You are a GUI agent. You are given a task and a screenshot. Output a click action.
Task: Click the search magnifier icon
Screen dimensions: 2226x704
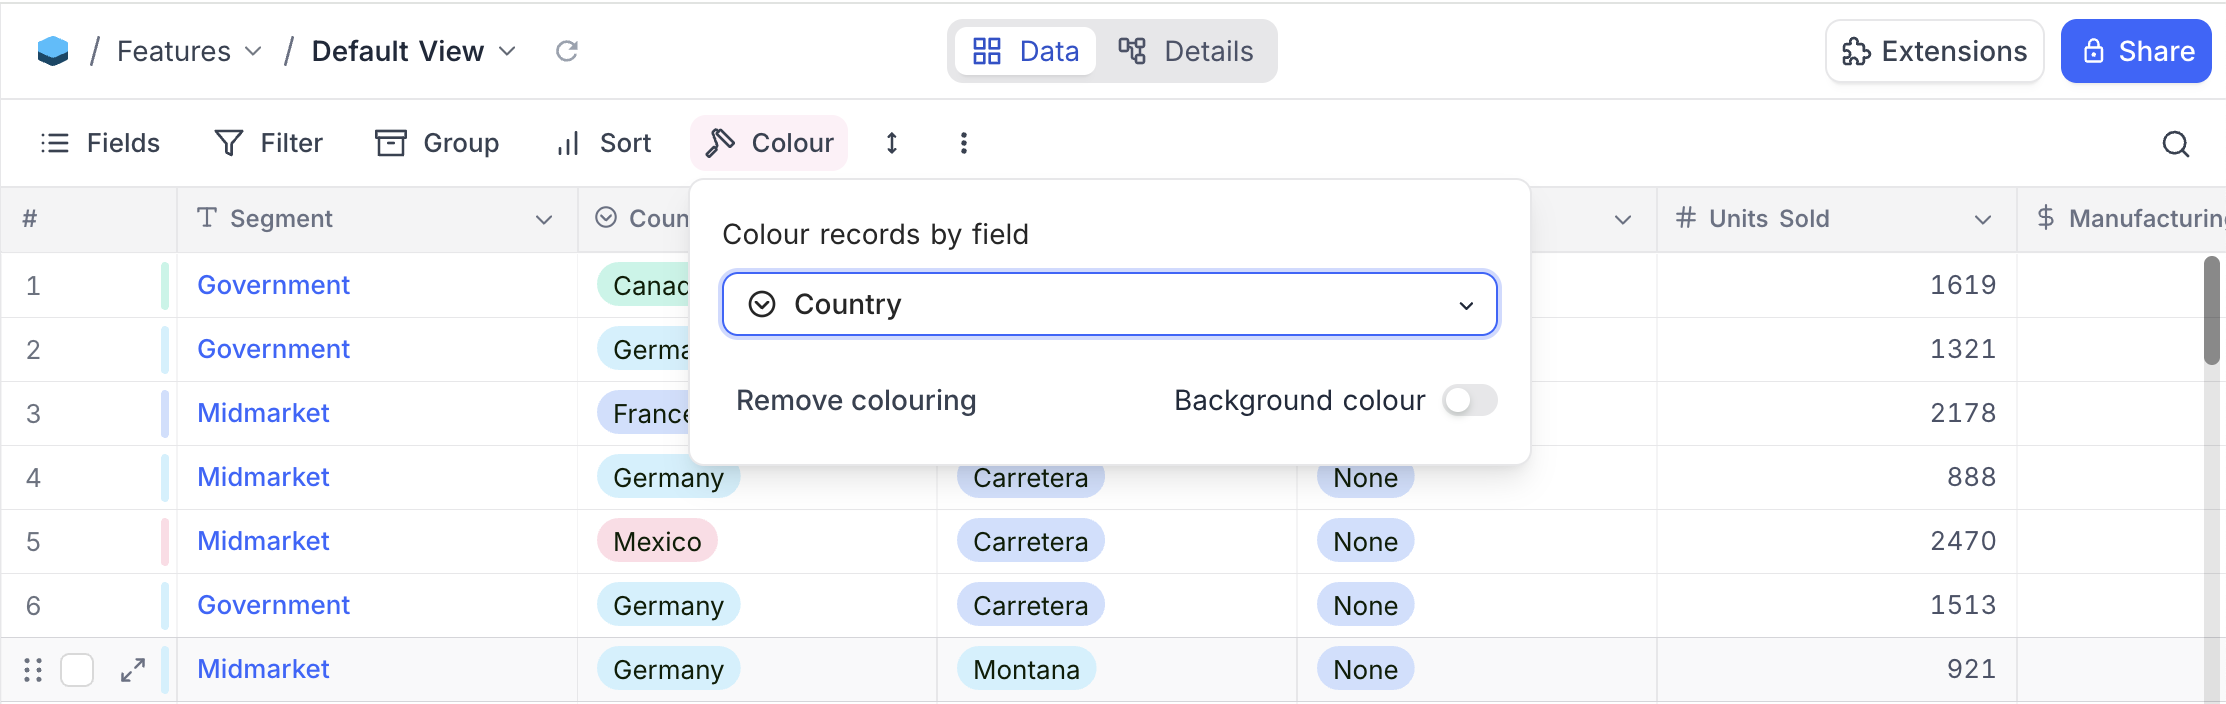(x=2176, y=144)
